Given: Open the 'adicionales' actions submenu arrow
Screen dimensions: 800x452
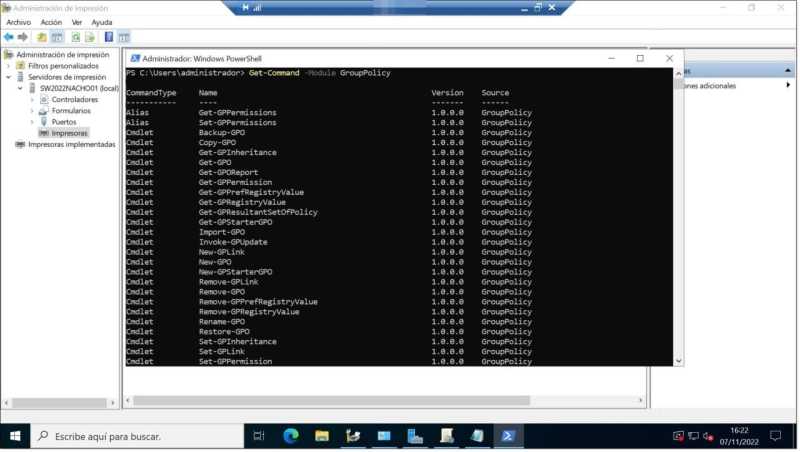Looking at the screenshot, I should click(788, 85).
